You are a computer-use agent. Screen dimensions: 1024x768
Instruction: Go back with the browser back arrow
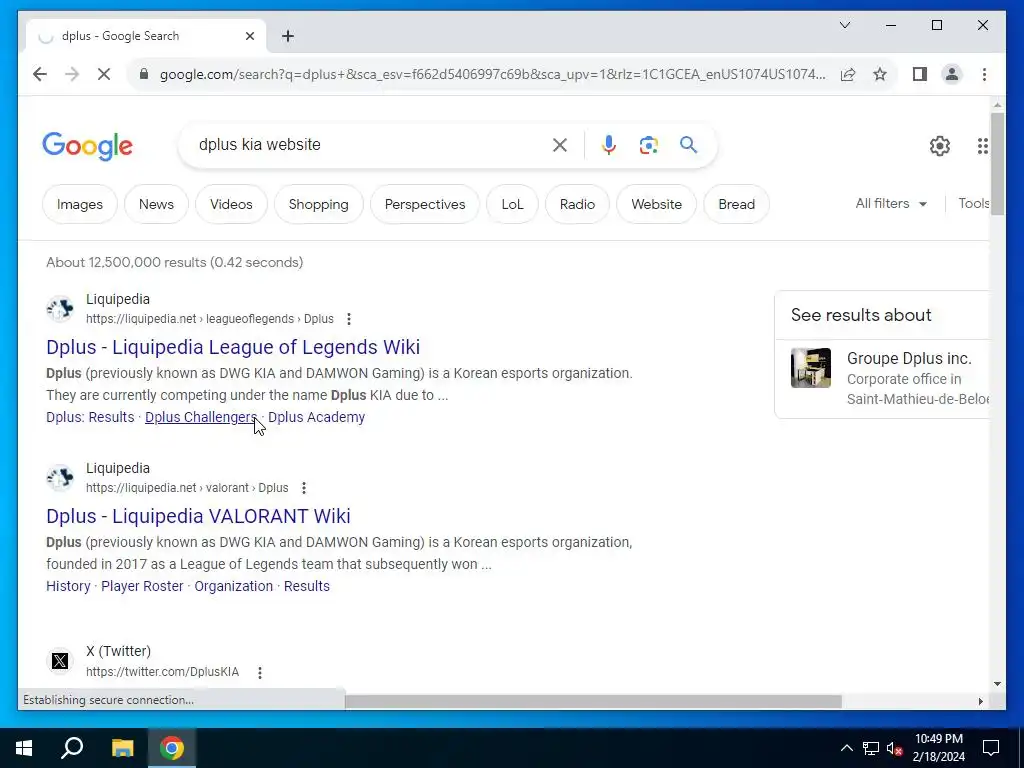pos(40,74)
